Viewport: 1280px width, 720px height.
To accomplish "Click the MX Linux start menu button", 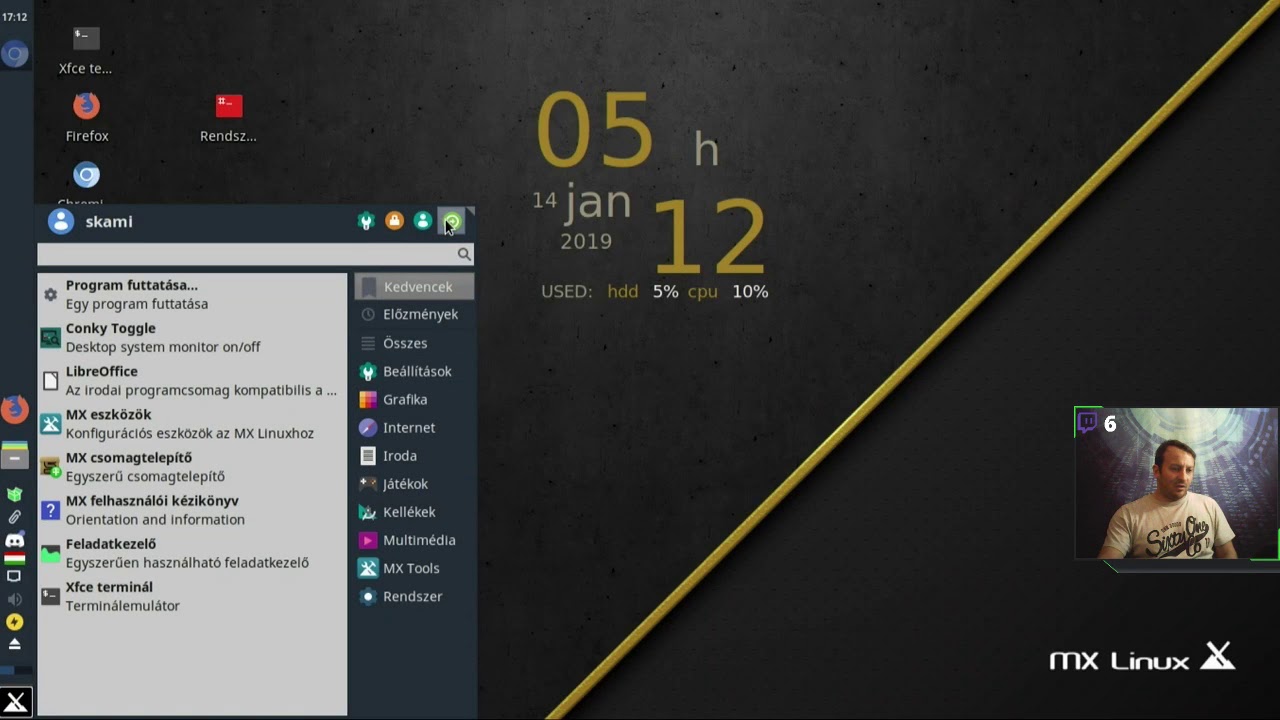I will 15,702.
